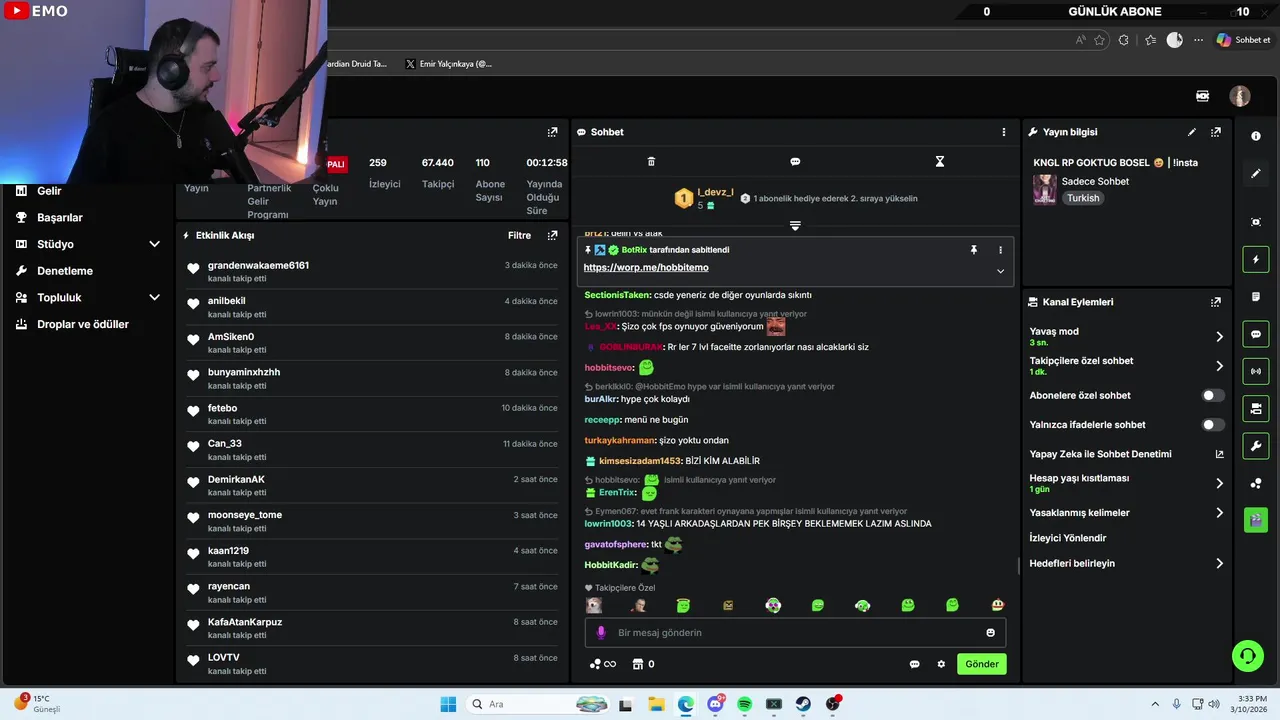Open the info icon in right sidebar

[x=1256, y=135]
